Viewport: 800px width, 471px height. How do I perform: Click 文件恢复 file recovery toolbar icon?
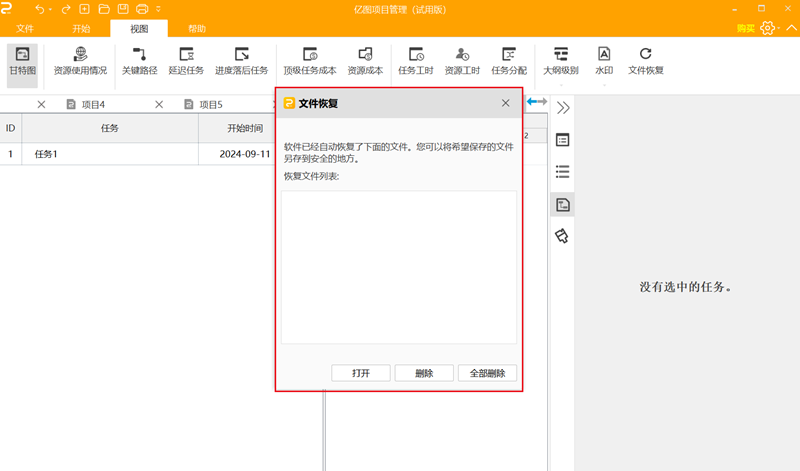point(645,62)
